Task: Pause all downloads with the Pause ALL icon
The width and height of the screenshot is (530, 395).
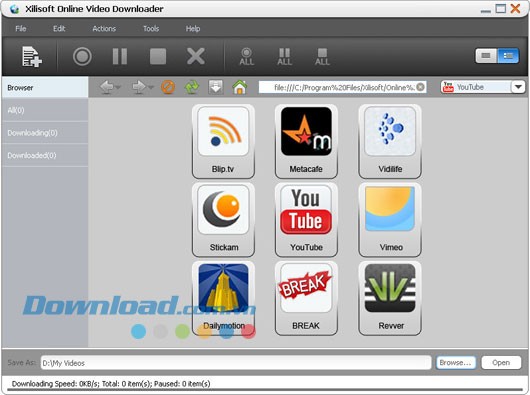Action: (284, 56)
